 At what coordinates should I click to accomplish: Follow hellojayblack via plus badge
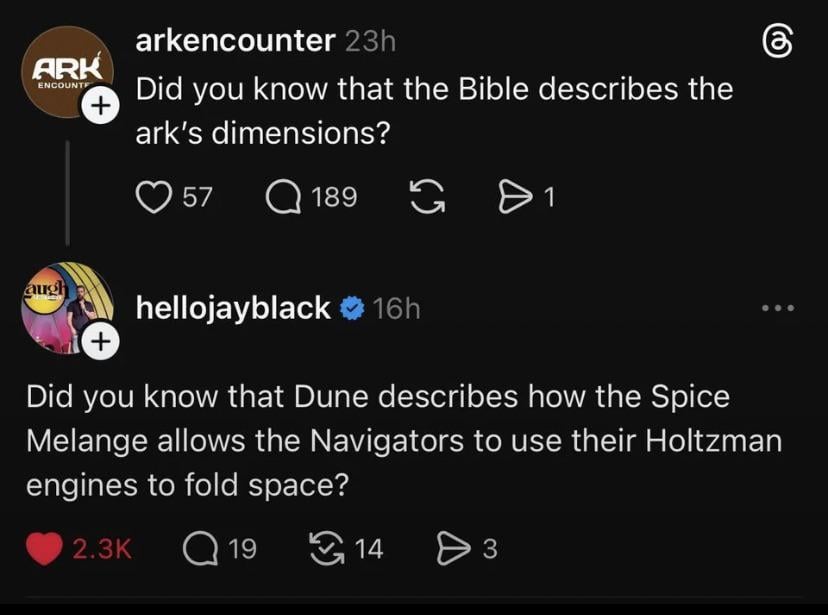pos(98,341)
